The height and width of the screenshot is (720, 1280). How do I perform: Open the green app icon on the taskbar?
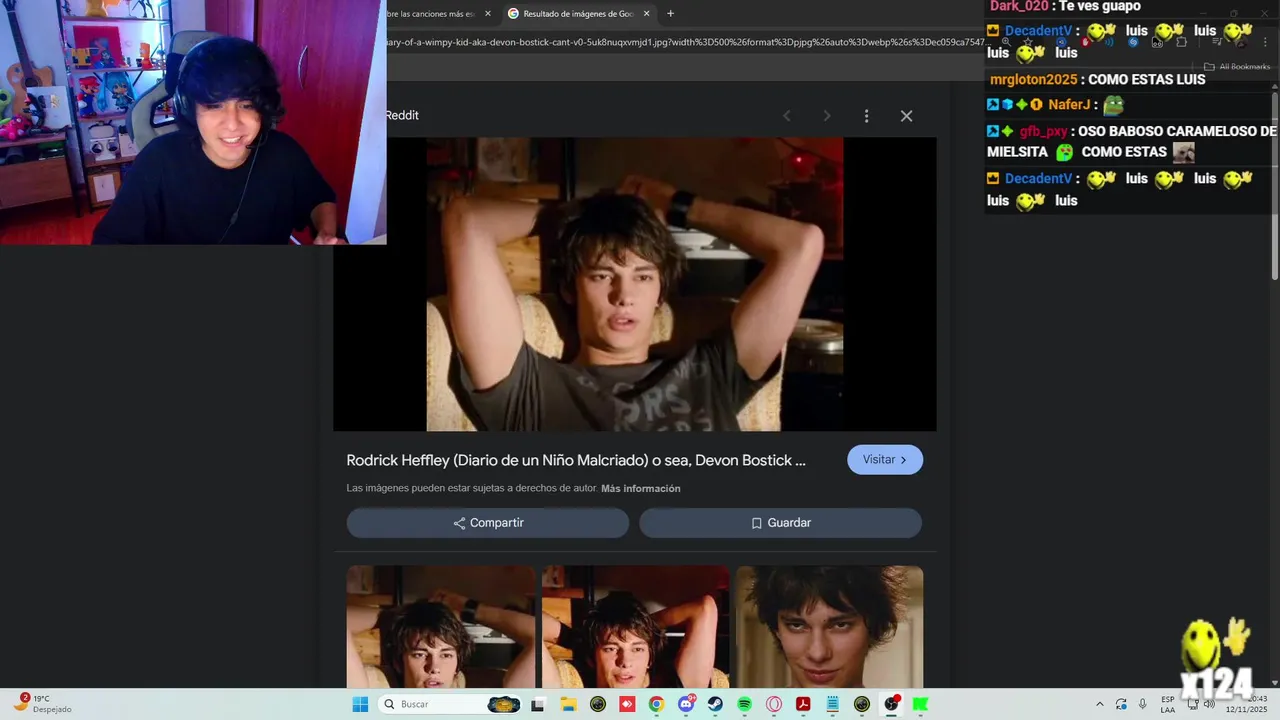920,704
